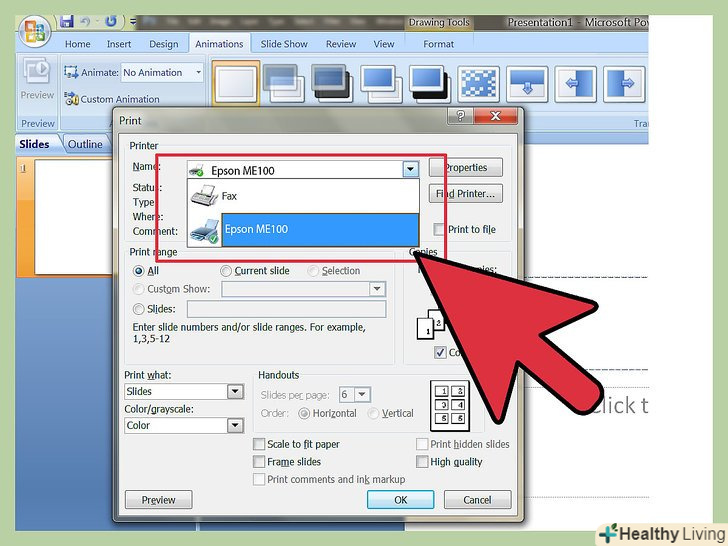Screen dimensions: 728x546
Task: Toggle Print to file checkbox
Action: coord(439,229)
